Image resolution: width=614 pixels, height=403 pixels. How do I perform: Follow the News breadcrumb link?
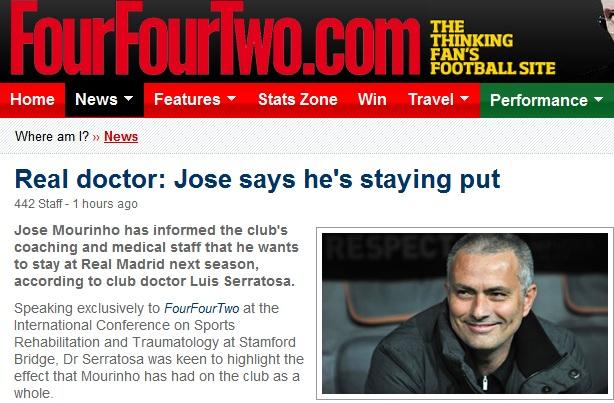point(121,137)
